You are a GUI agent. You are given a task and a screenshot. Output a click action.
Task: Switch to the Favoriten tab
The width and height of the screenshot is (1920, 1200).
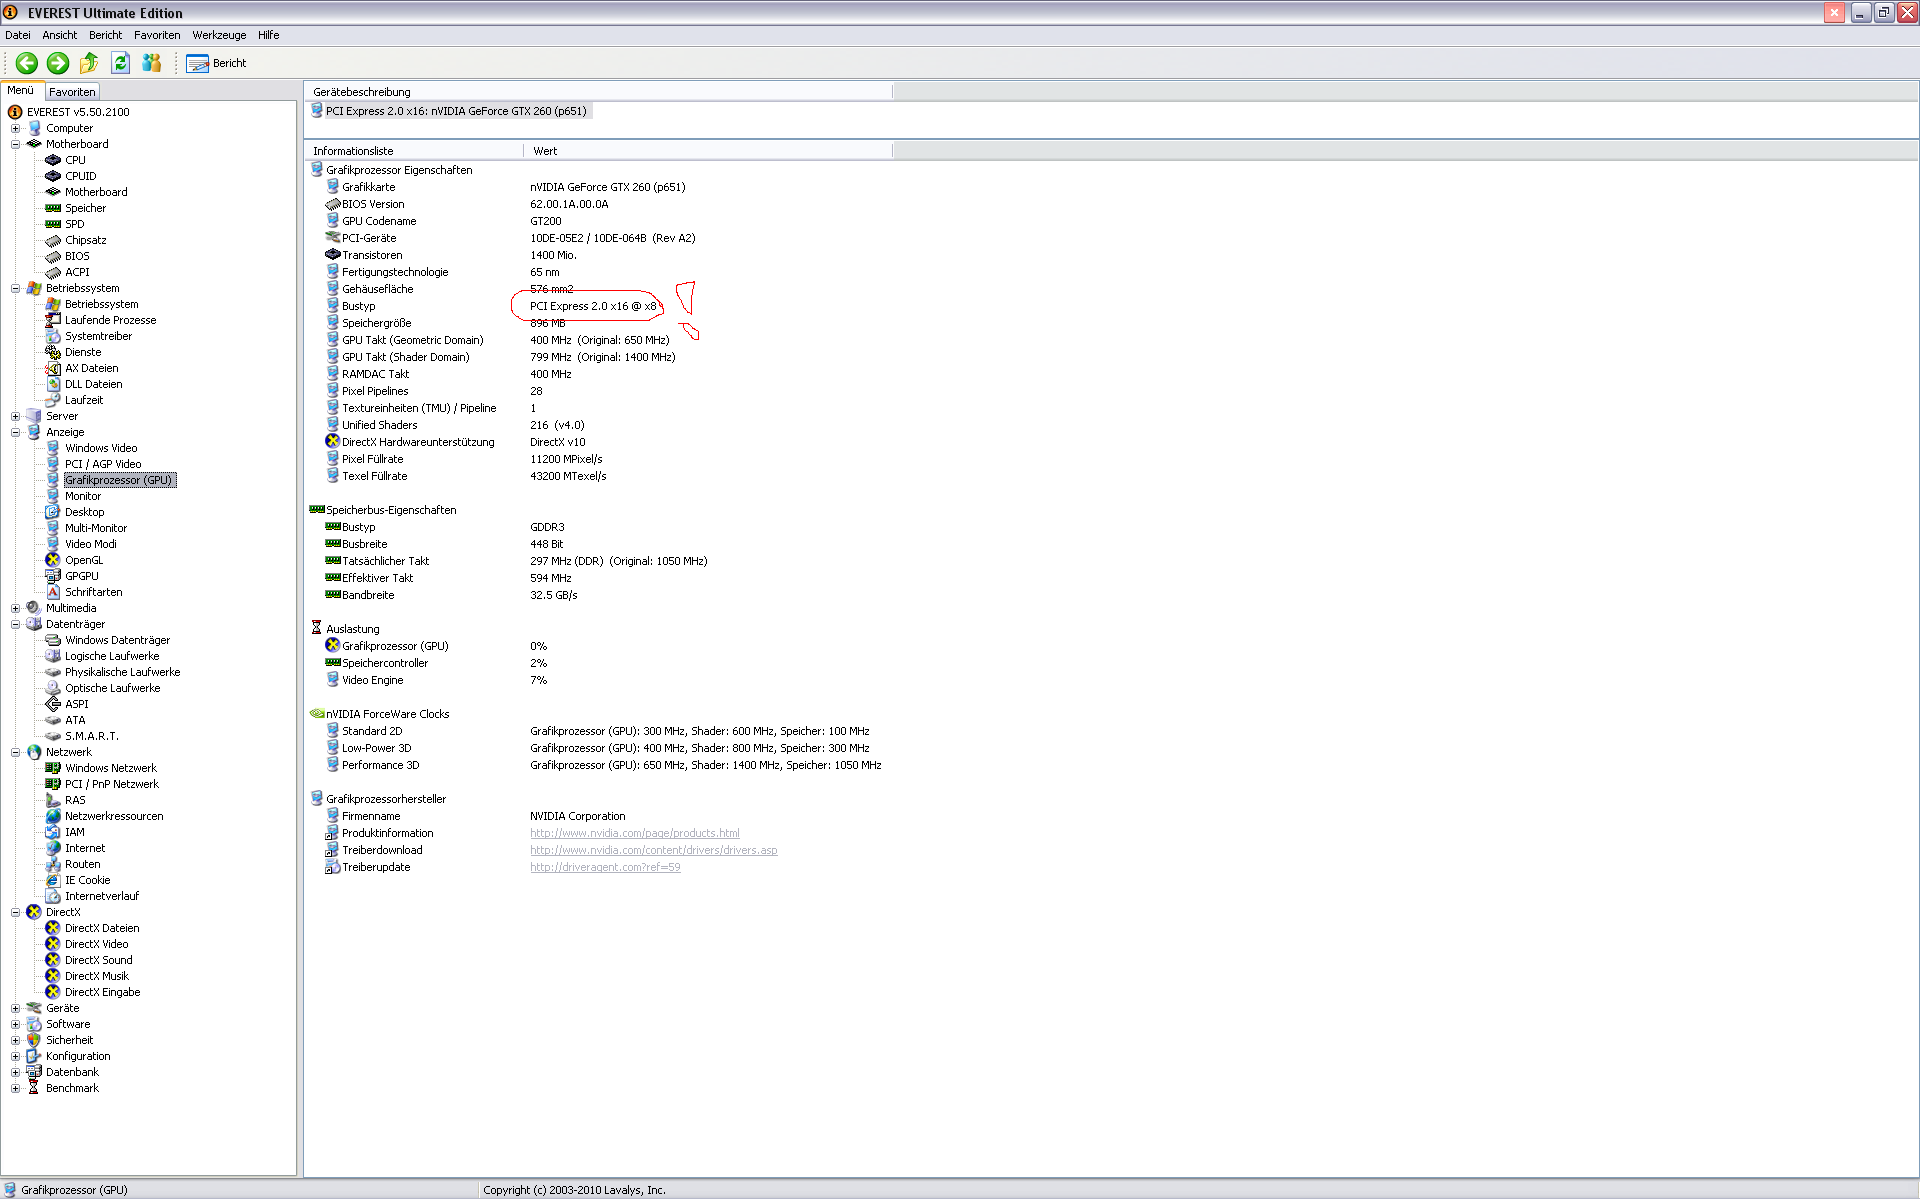(72, 91)
